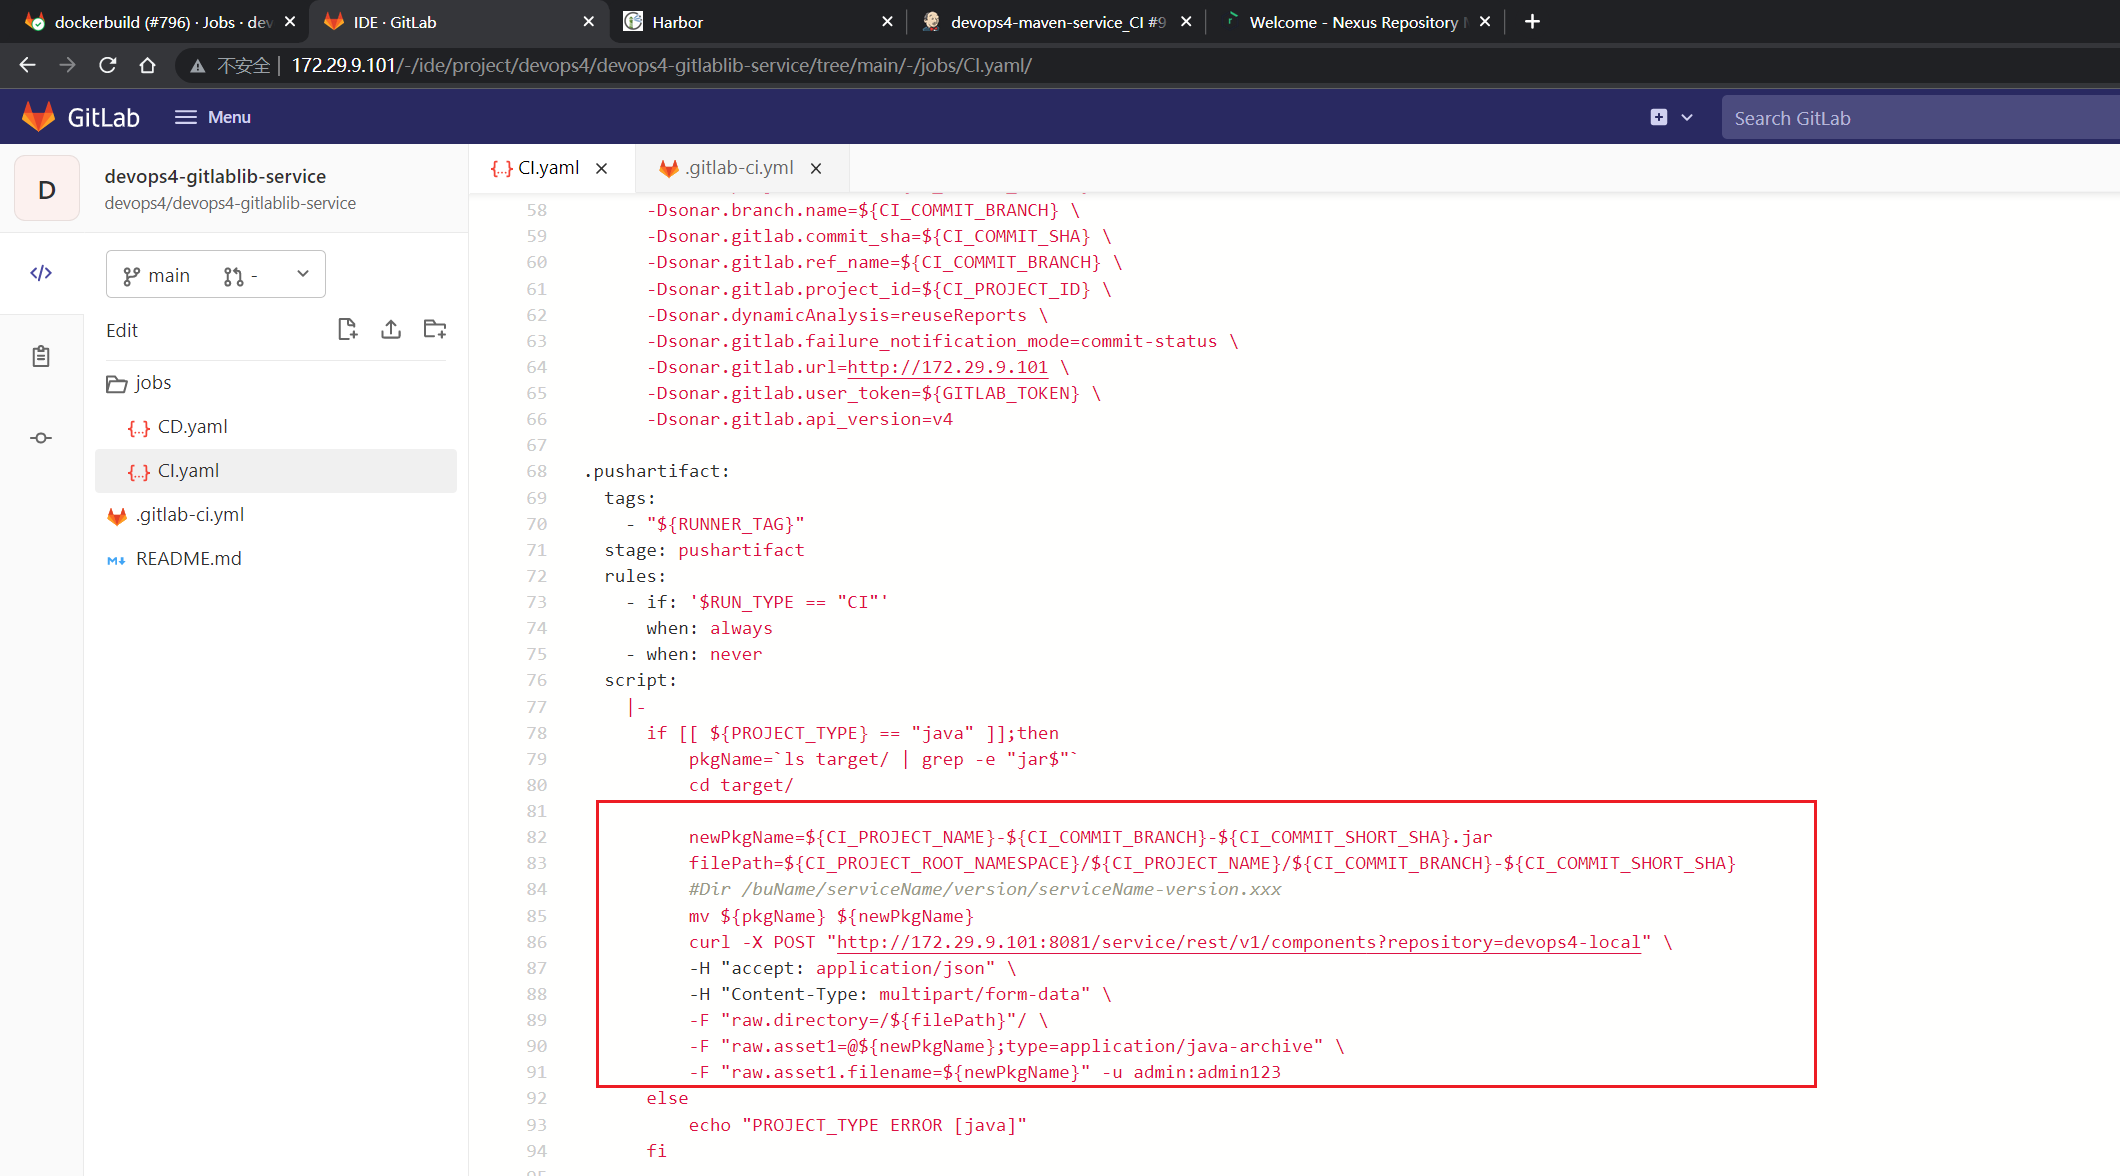Click the browser forward arrow

67,65
